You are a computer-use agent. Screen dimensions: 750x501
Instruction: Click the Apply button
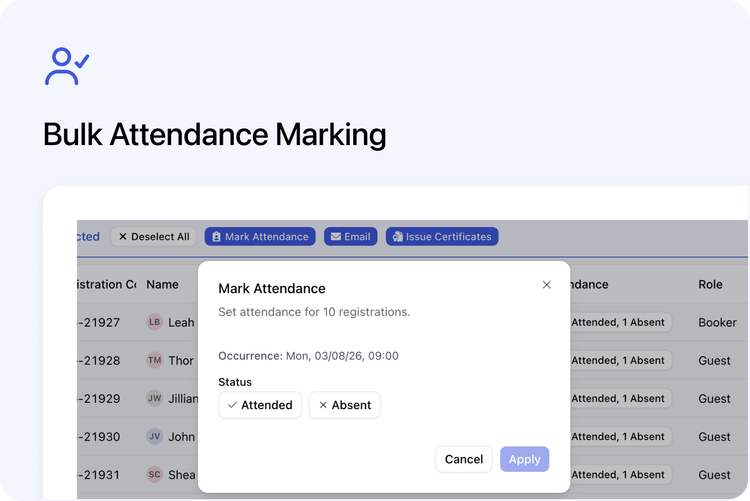tap(524, 459)
